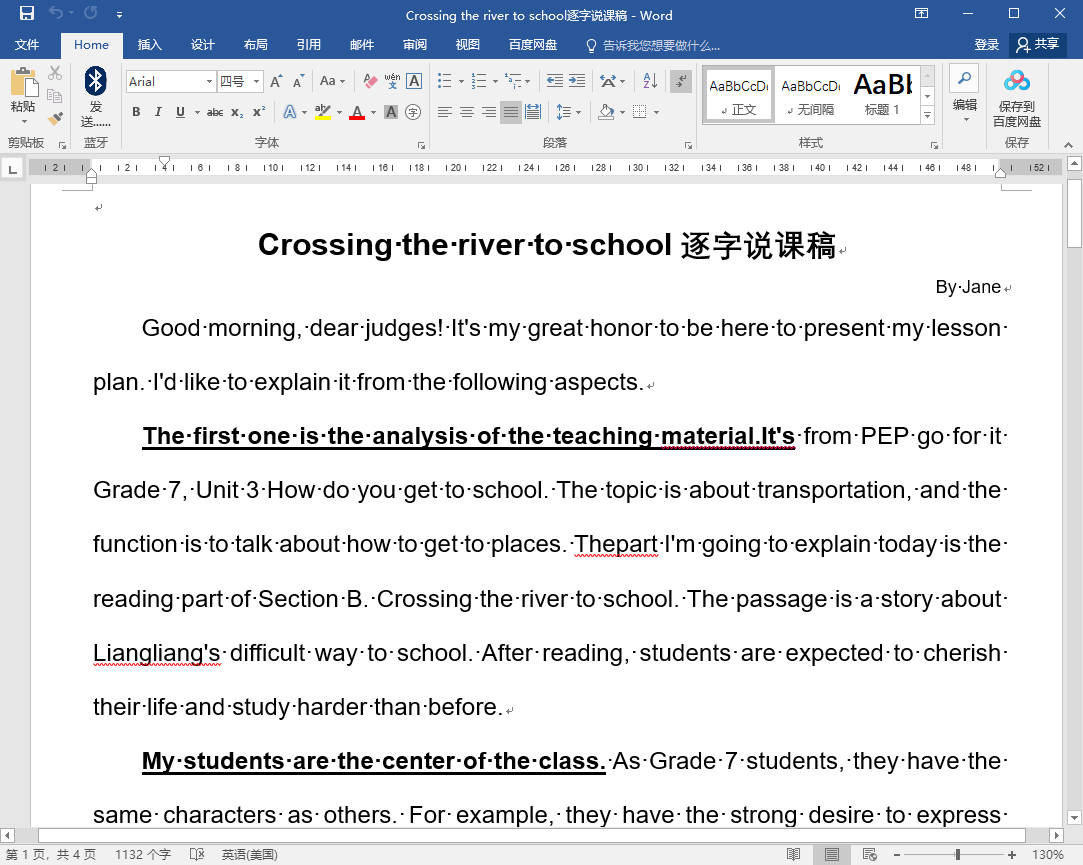Open the Arial font name dropdown
Image resolution: width=1083 pixels, height=865 pixels.
click(209, 82)
